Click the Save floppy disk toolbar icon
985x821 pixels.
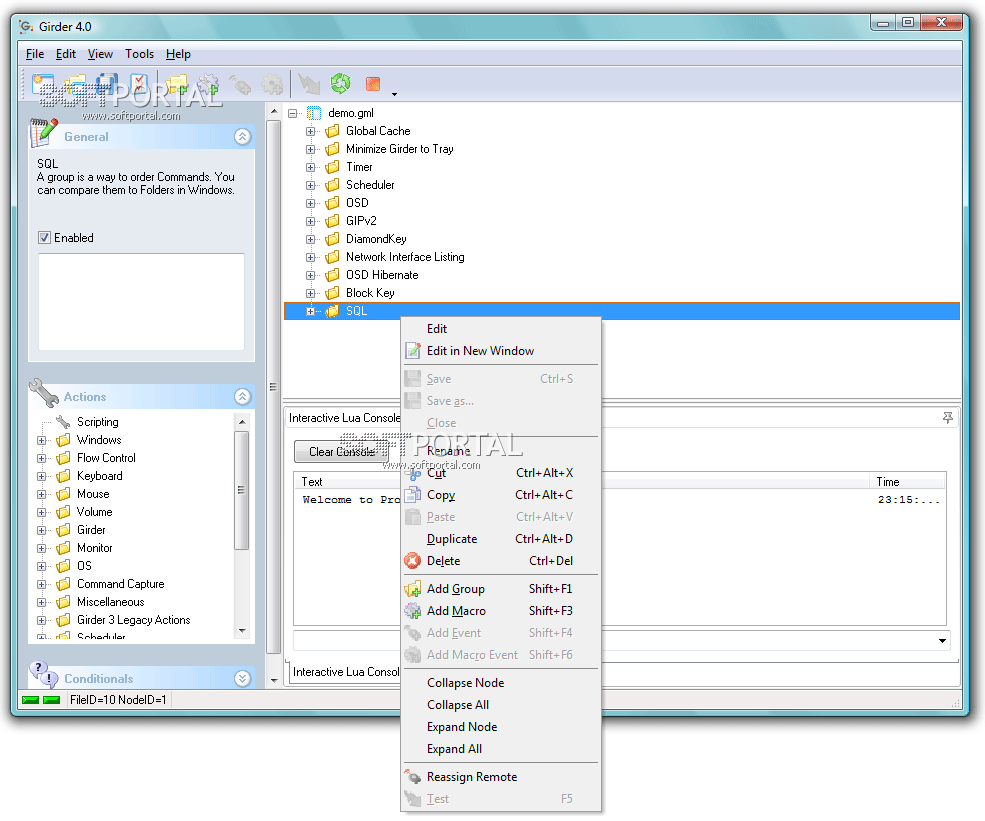pos(107,84)
